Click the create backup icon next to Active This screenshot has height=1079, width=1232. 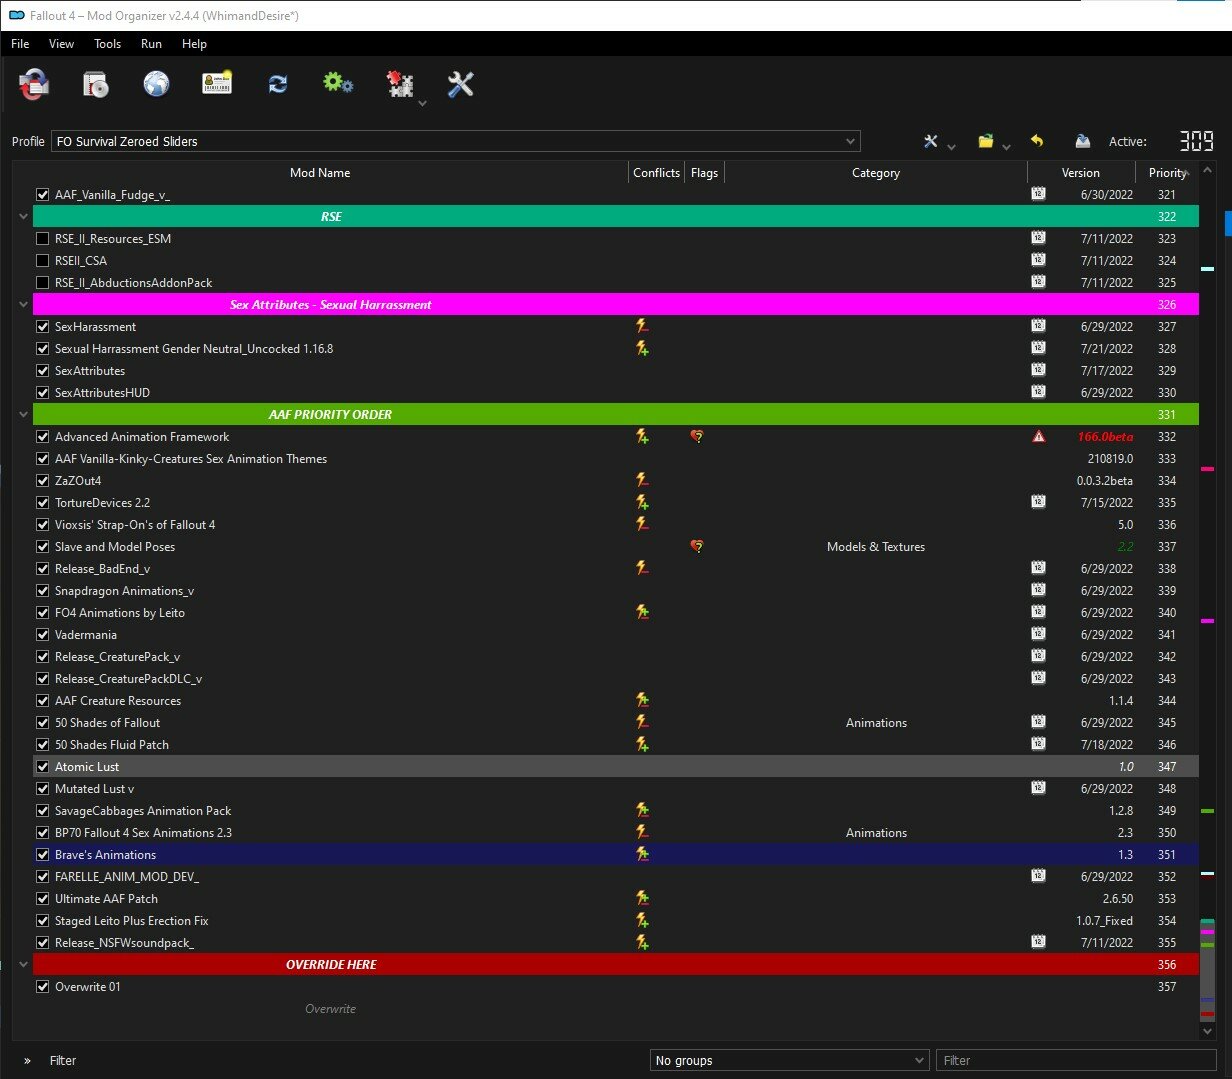click(x=1082, y=141)
